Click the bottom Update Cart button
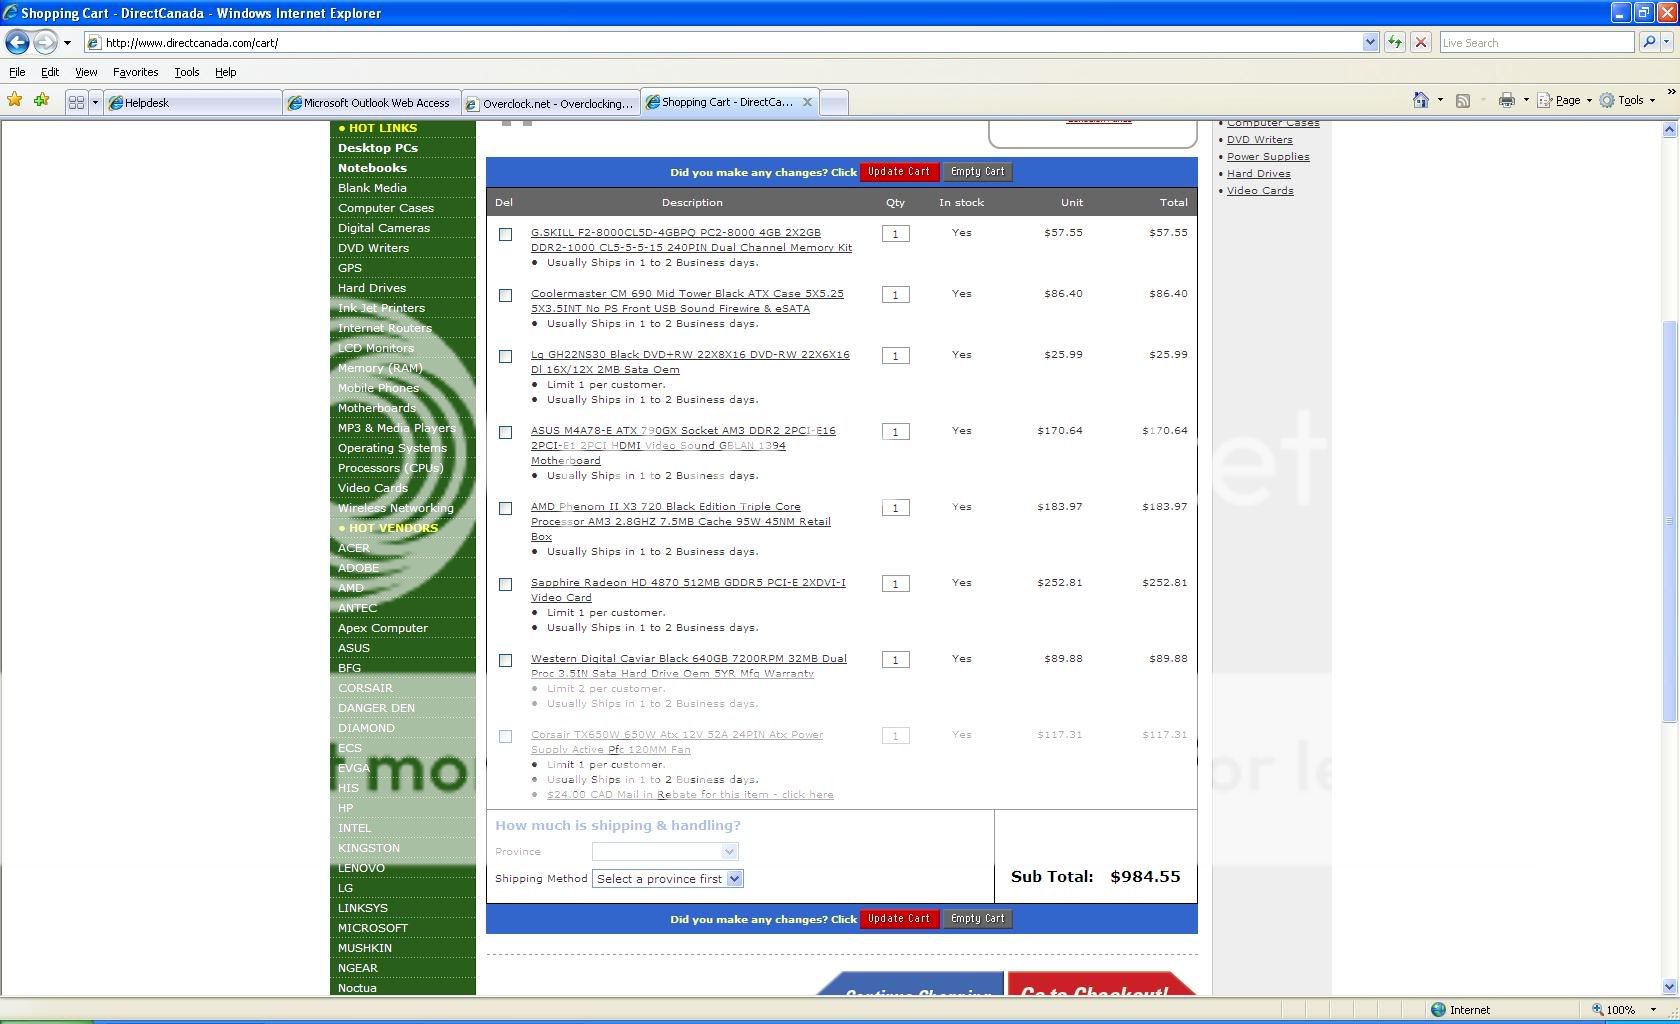The width and height of the screenshot is (1680, 1024). tap(899, 919)
